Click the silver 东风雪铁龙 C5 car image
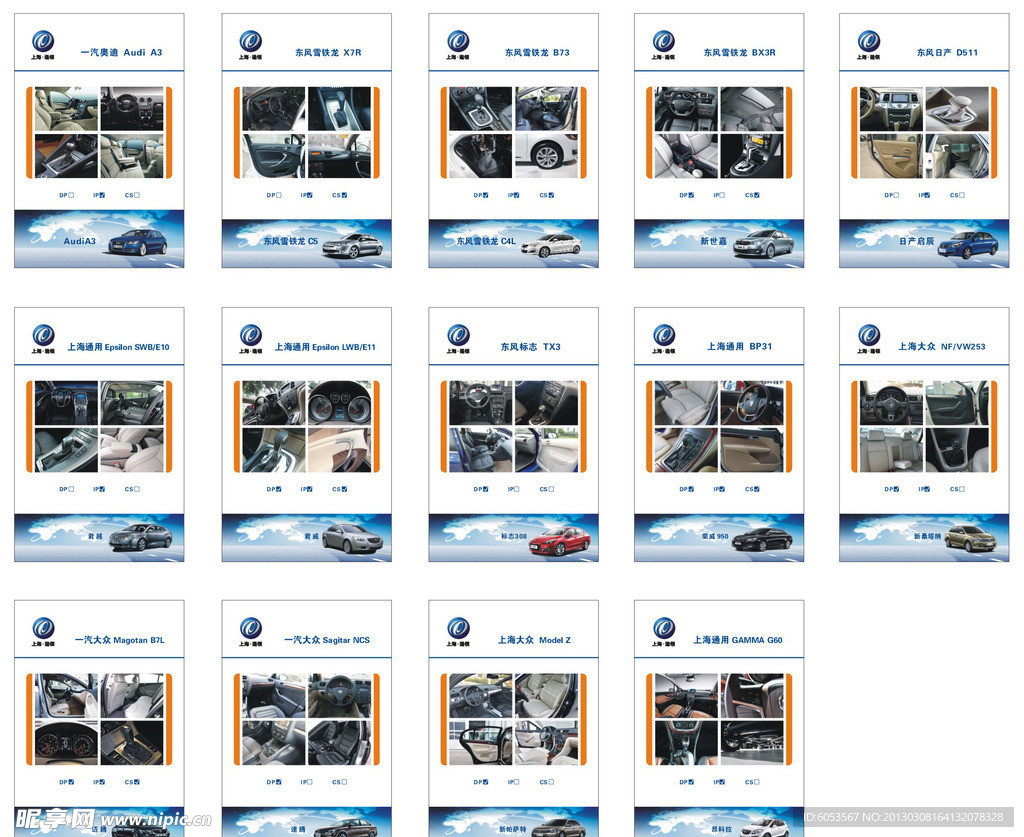This screenshot has width=1024, height=837. pos(353,246)
